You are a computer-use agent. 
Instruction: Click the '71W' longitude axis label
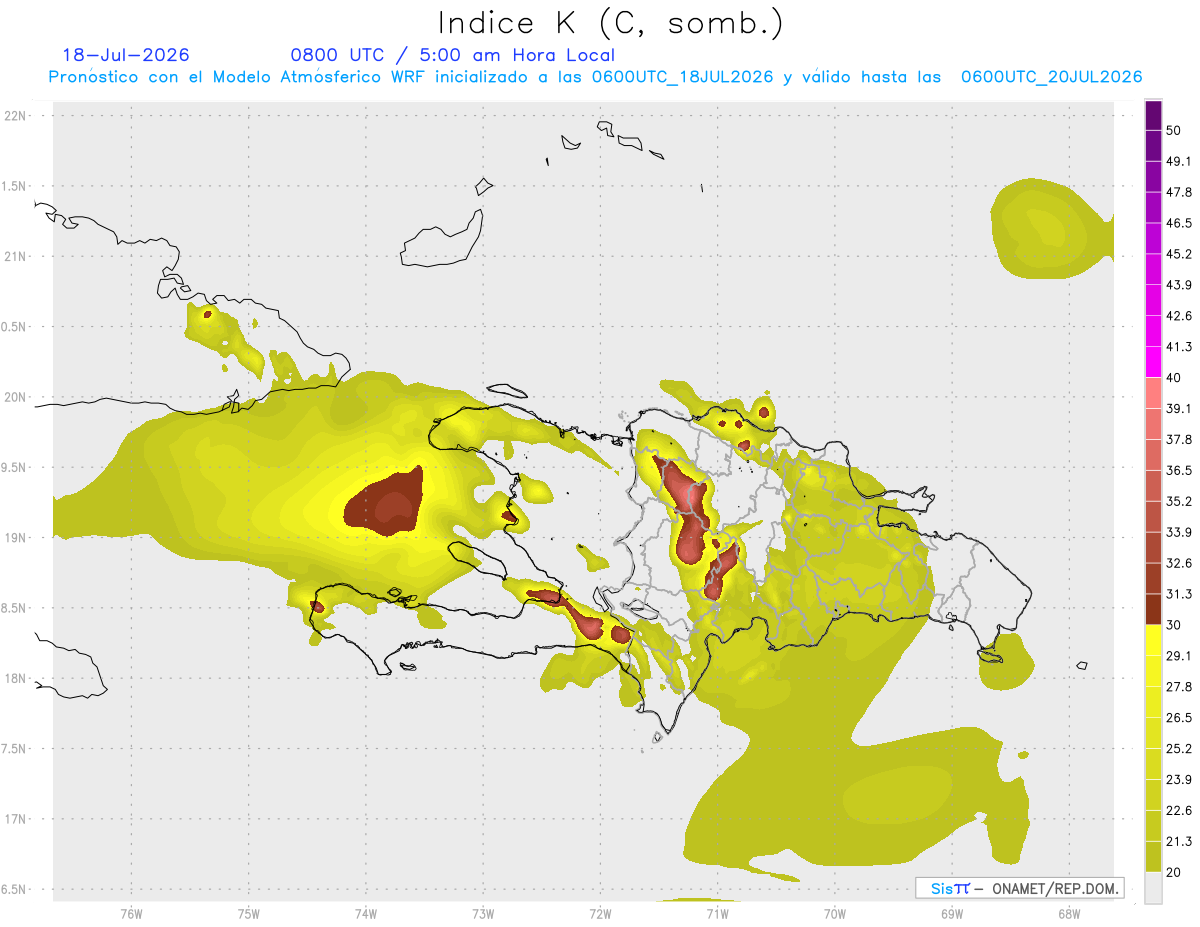[717, 914]
